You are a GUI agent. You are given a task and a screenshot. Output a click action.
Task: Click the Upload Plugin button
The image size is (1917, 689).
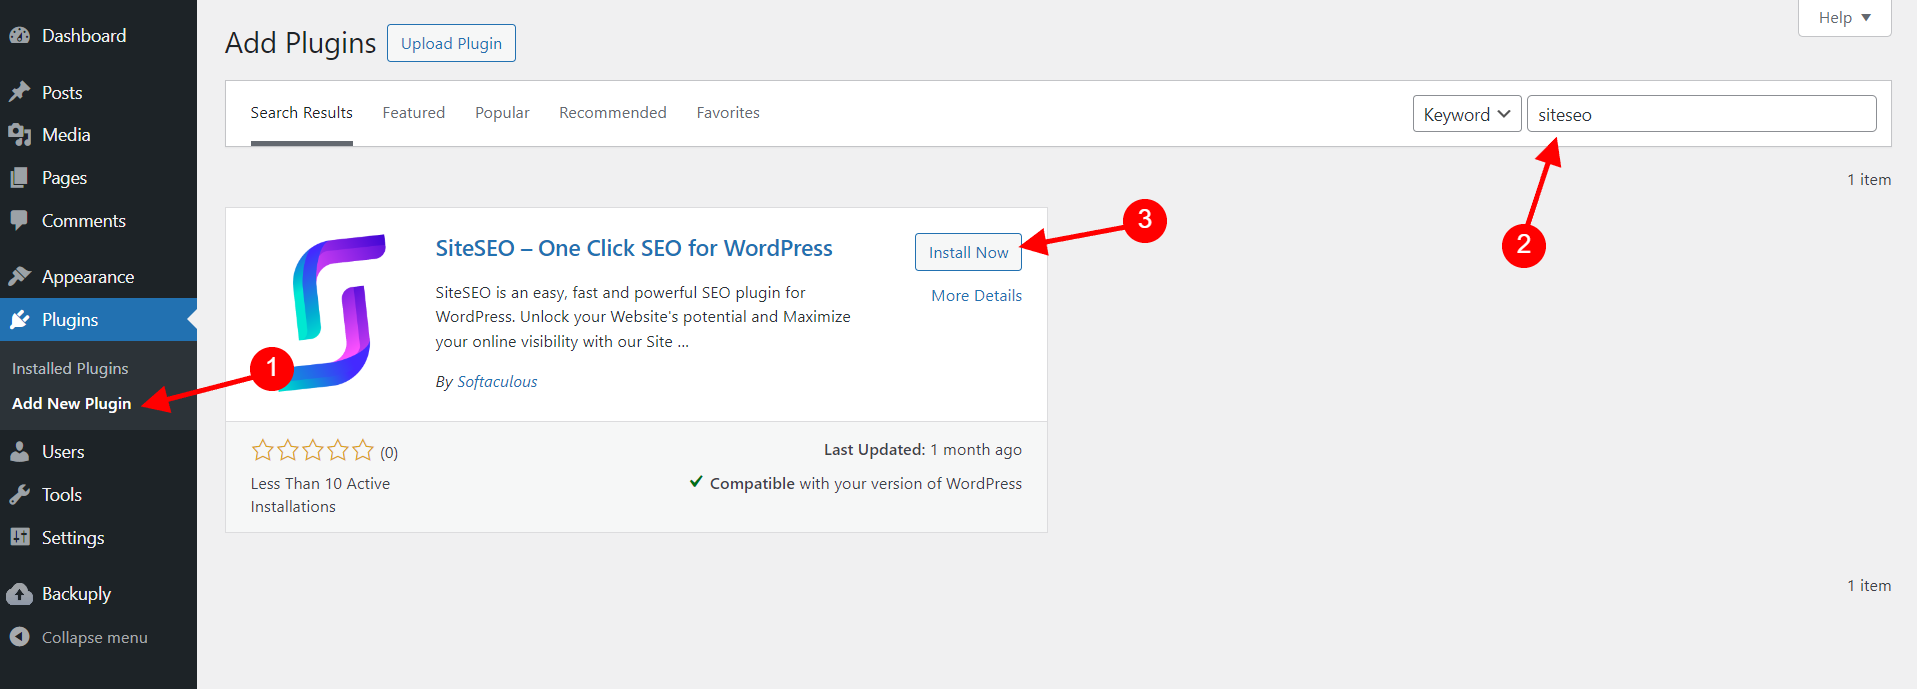451,43
